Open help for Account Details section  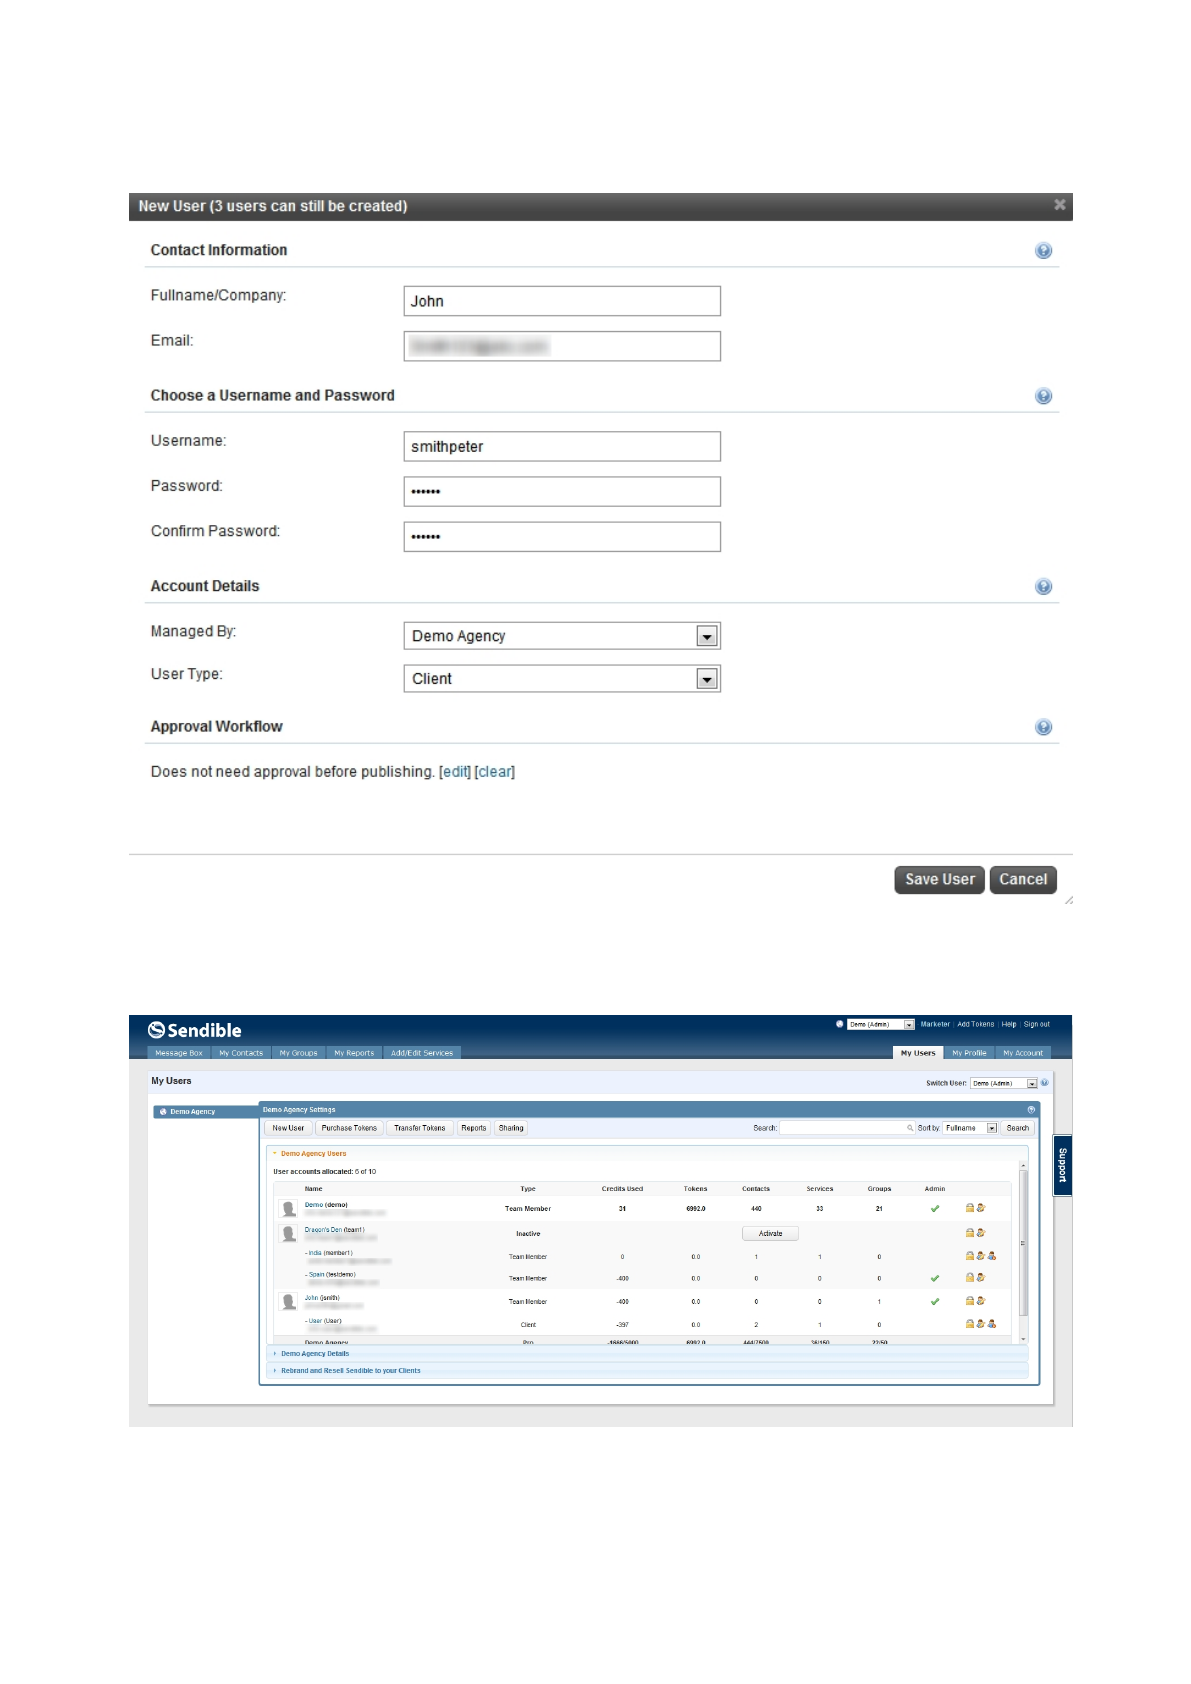1043,587
